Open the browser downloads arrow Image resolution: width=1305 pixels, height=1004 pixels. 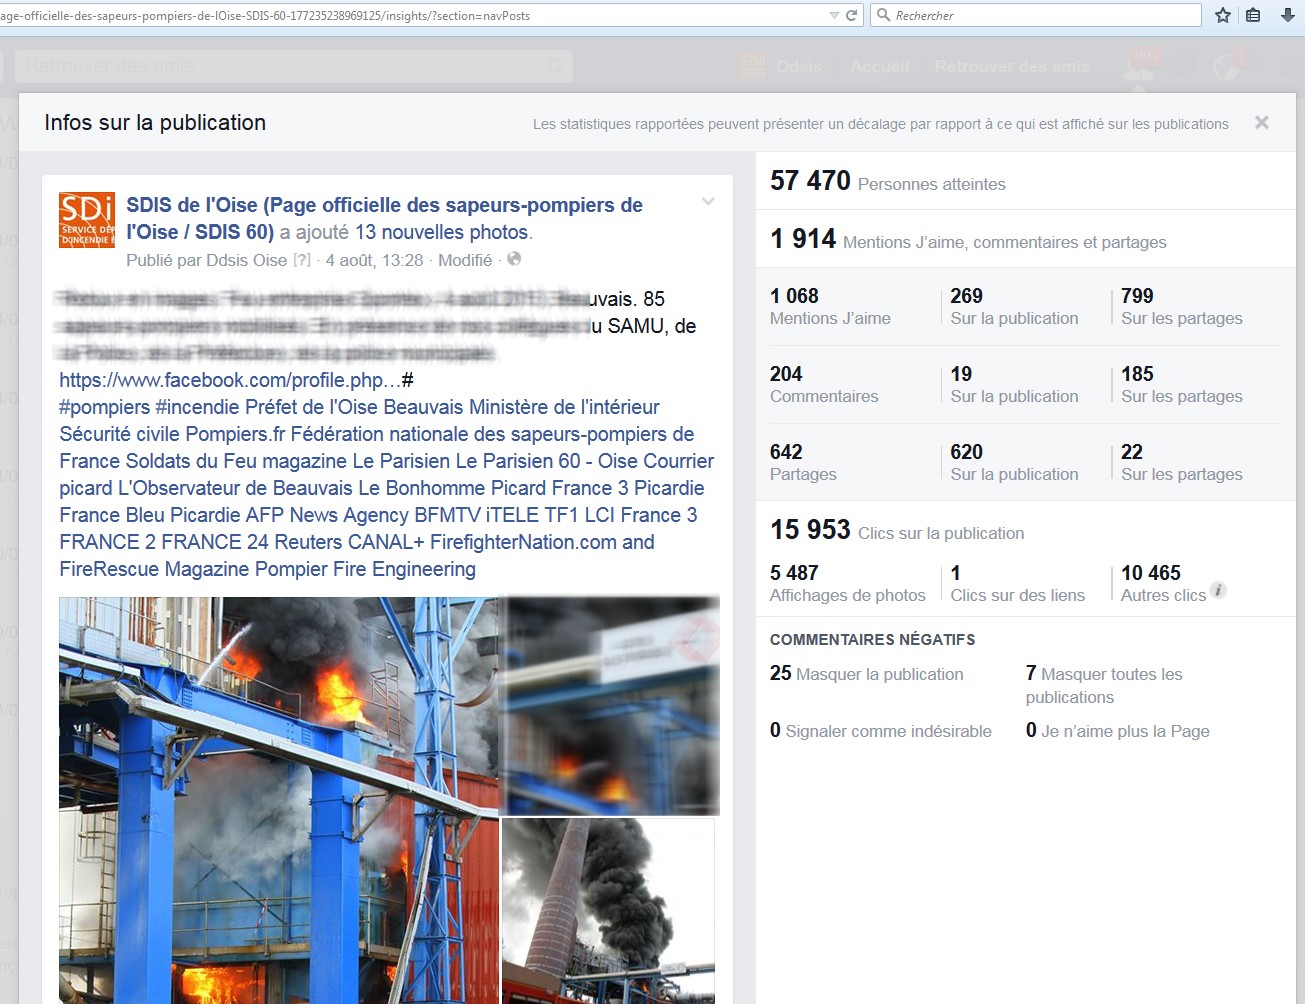1287,15
